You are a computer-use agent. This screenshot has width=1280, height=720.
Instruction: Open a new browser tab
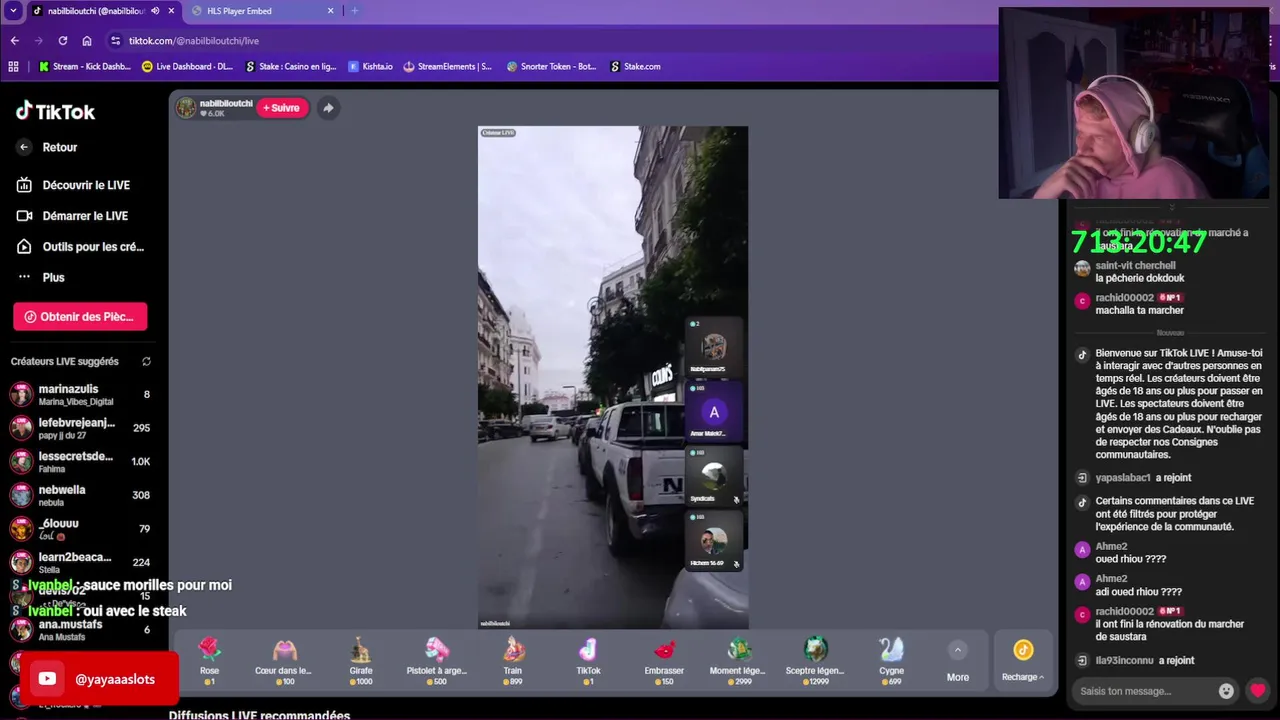pos(354,11)
